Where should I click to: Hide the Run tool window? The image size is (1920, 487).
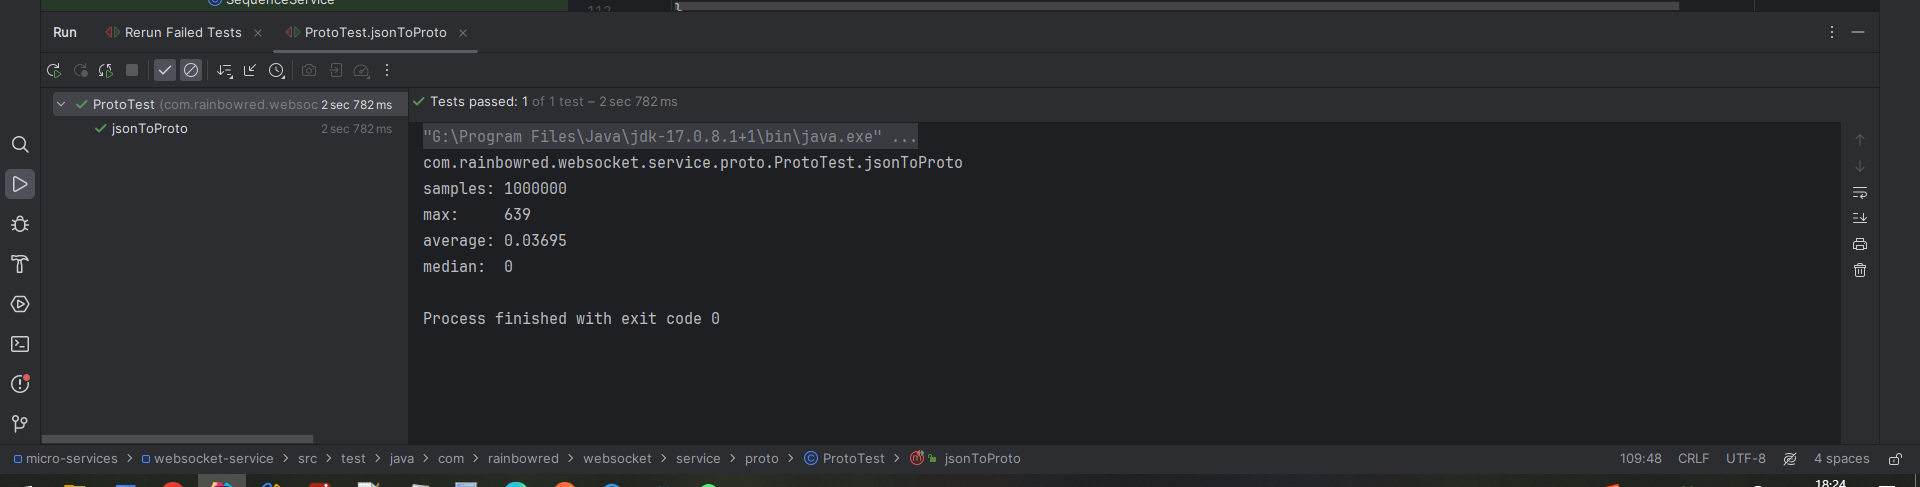tap(1858, 33)
